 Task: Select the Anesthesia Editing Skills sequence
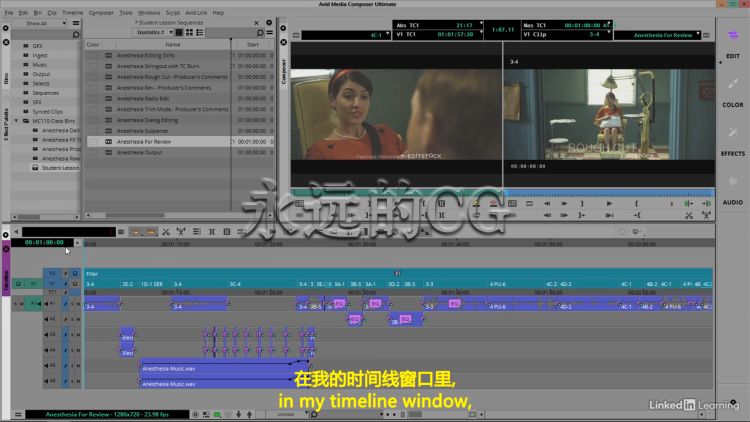tap(145, 56)
